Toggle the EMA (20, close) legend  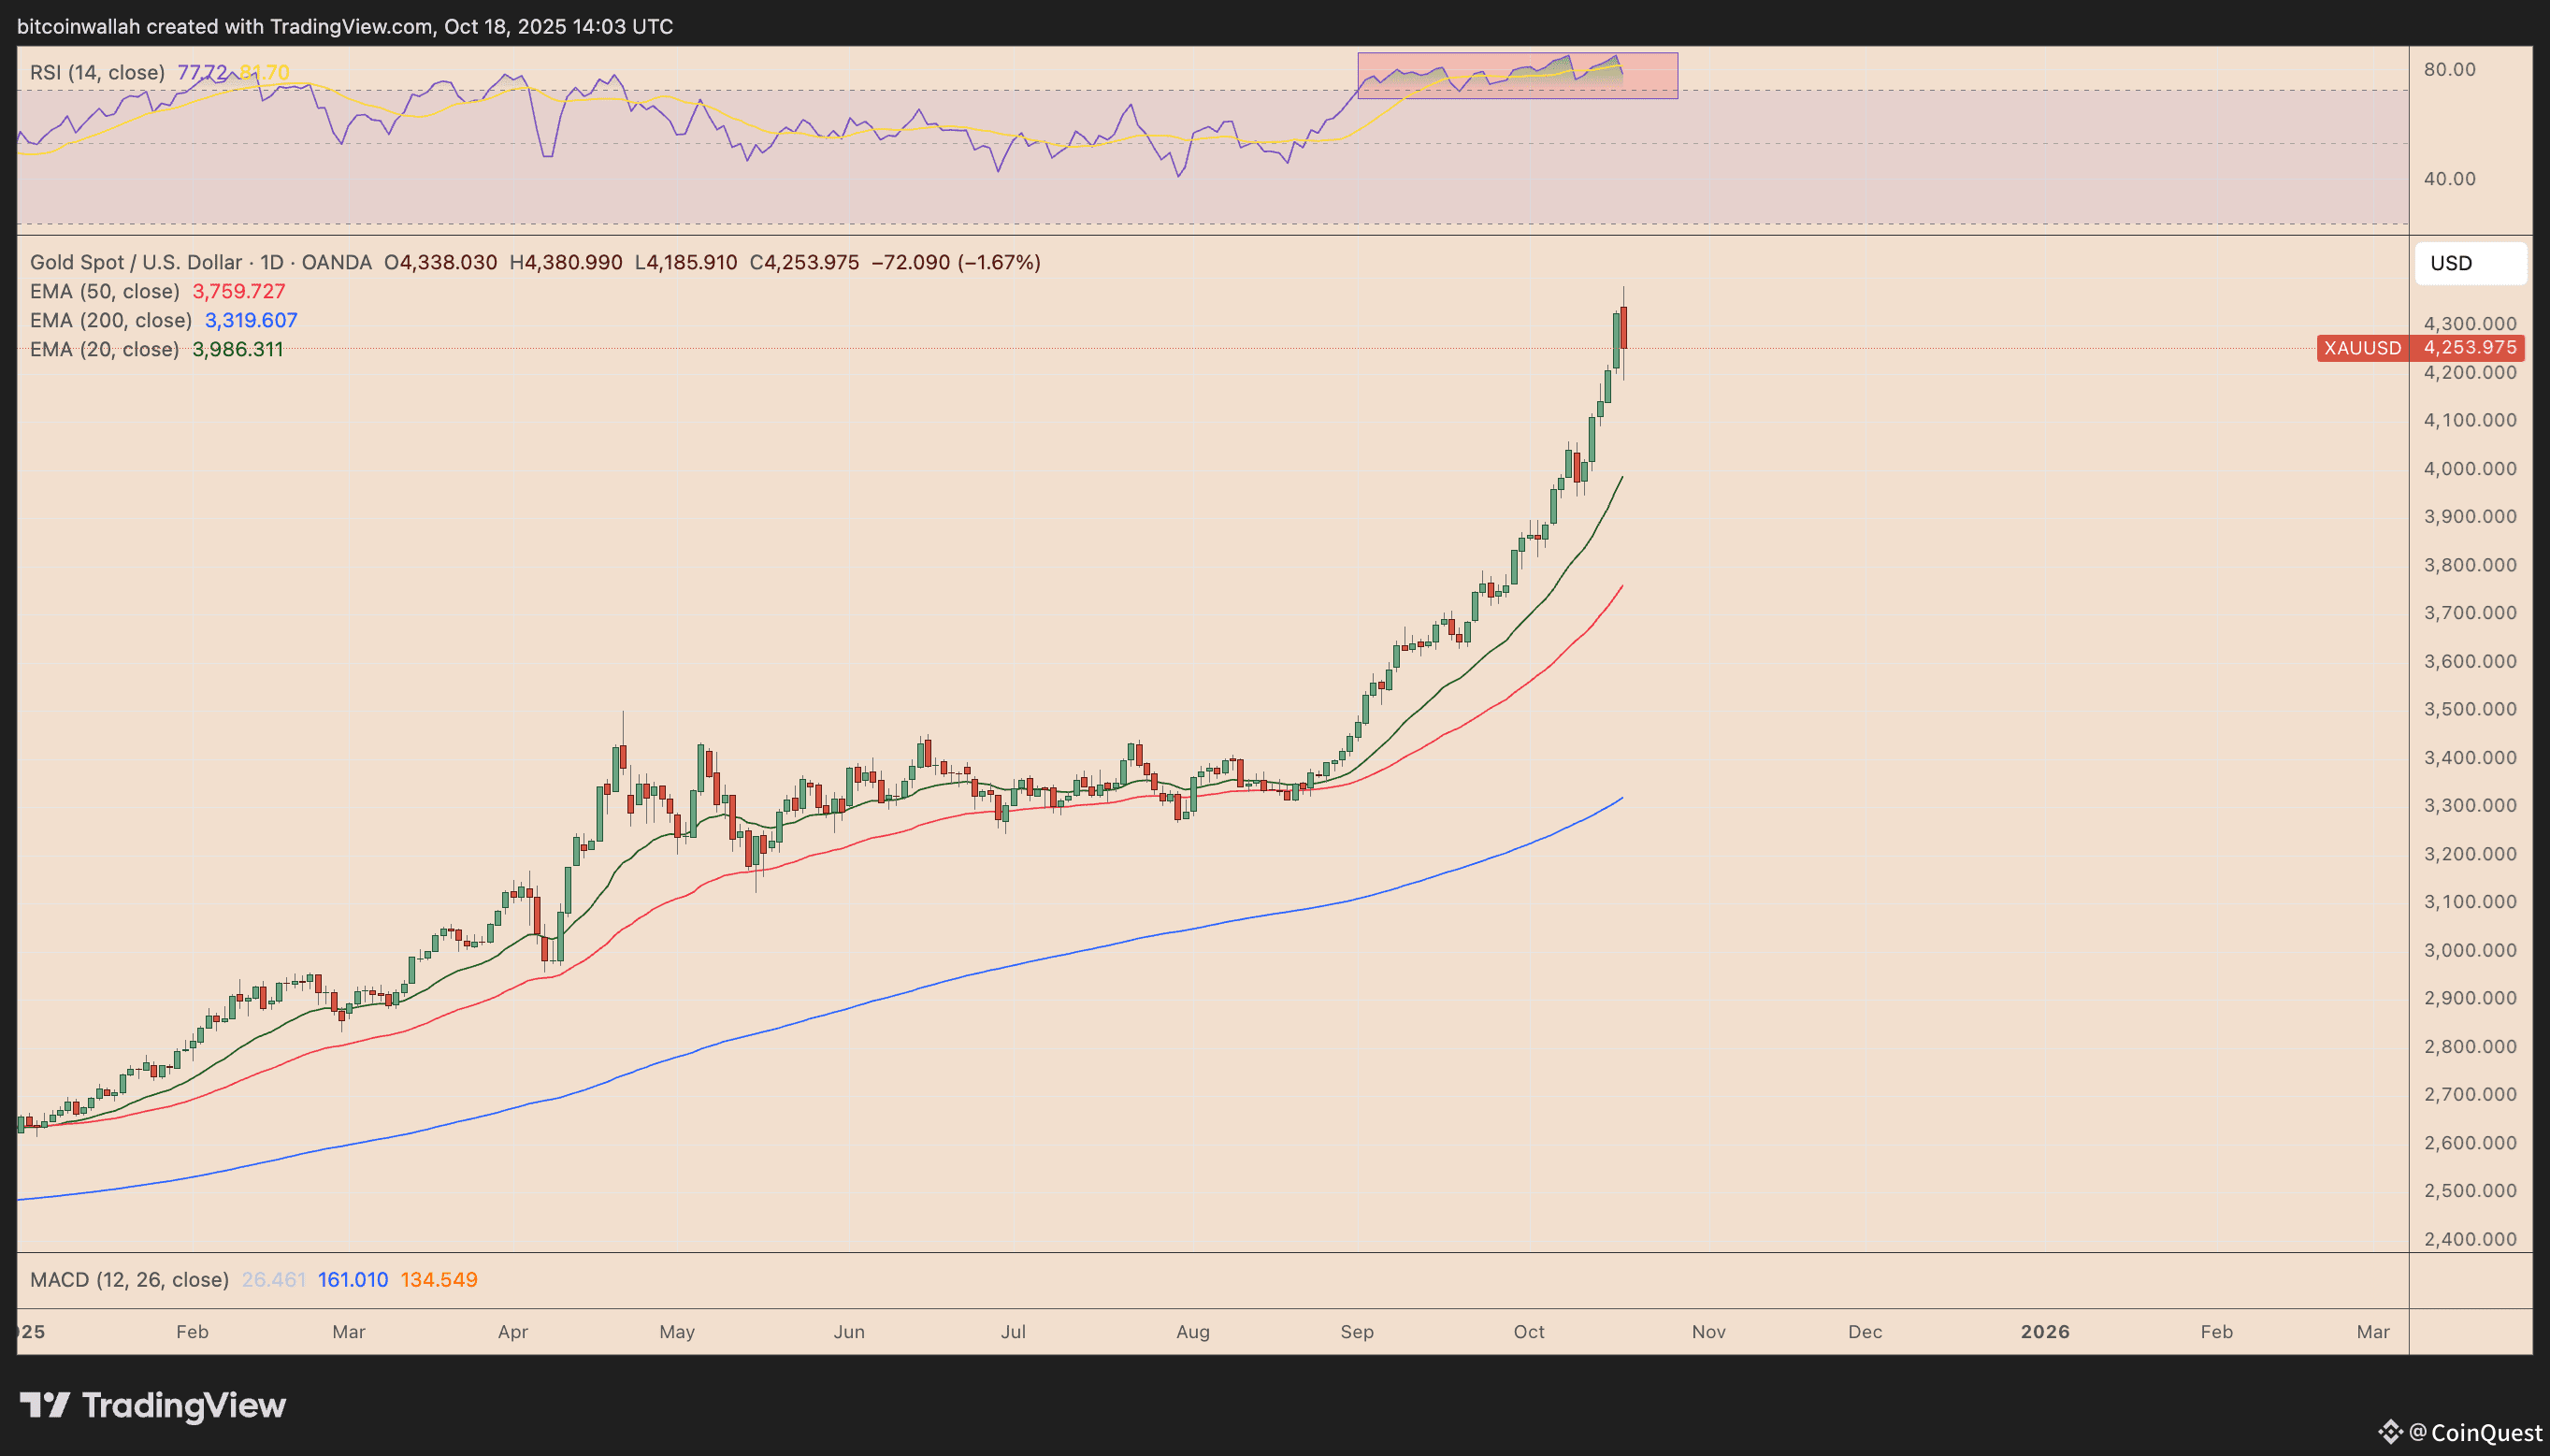coord(104,349)
